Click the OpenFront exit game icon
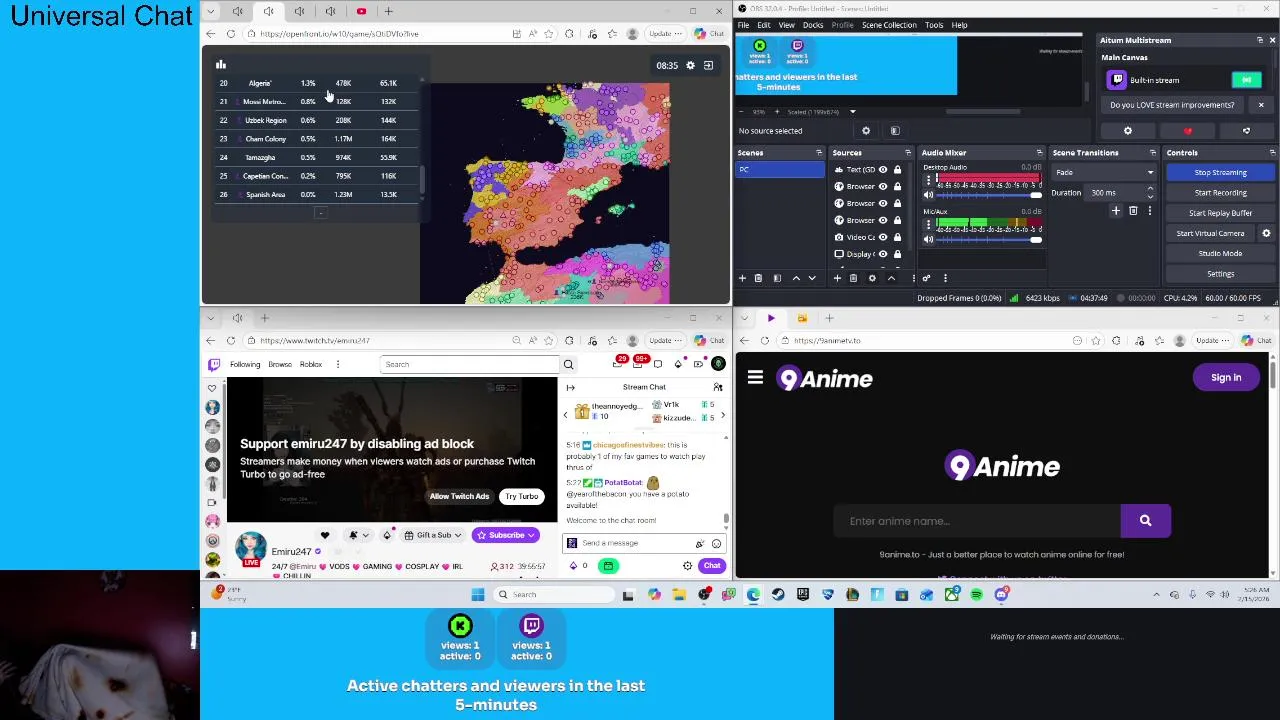 coord(708,65)
